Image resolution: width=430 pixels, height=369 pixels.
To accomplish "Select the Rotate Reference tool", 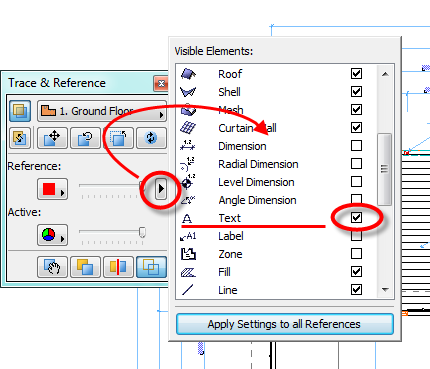I will [x=85, y=138].
